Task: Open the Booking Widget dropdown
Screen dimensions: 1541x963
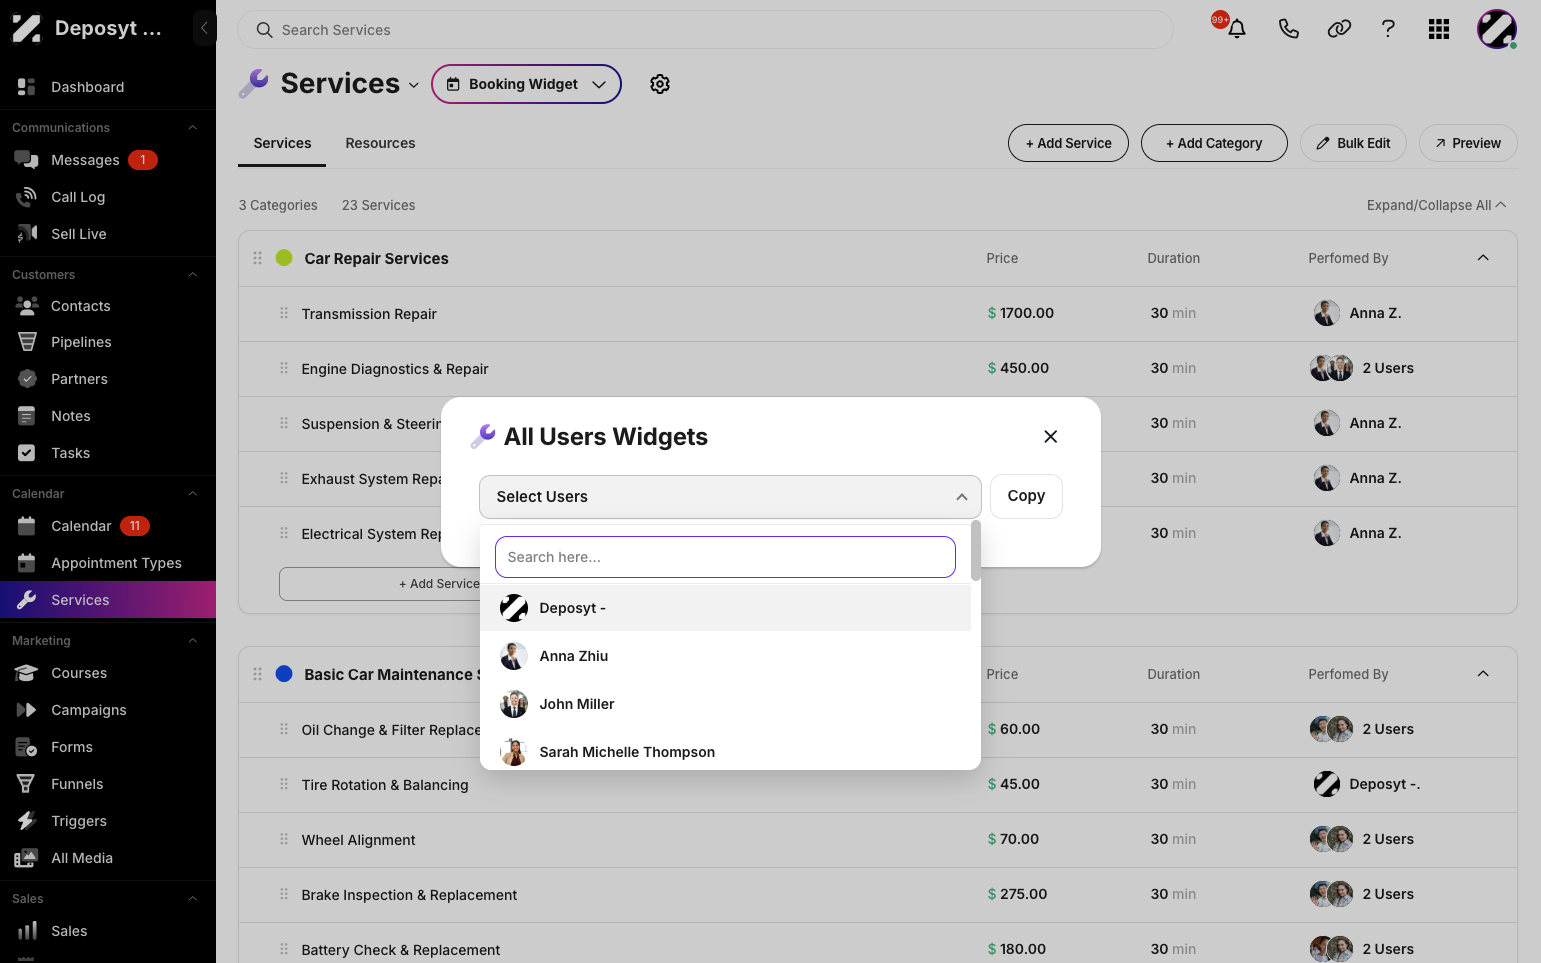Action: click(526, 84)
